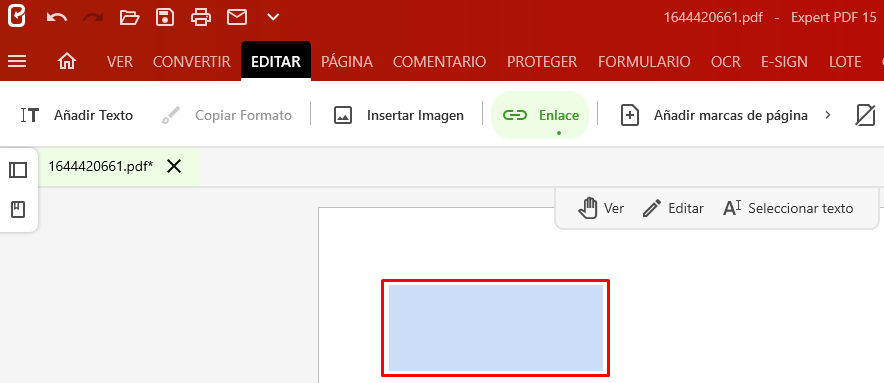Click the redo arrow icon
Image resolution: width=884 pixels, height=383 pixels.
[93, 17]
